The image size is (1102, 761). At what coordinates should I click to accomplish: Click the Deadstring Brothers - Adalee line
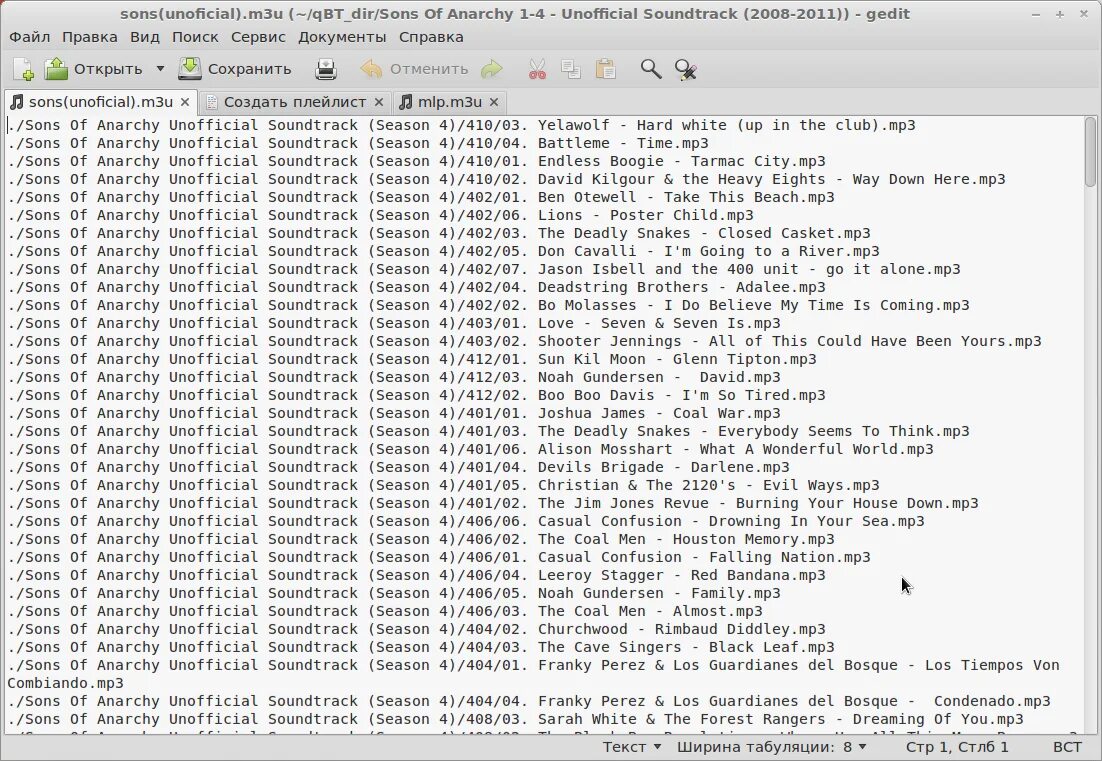(416, 287)
